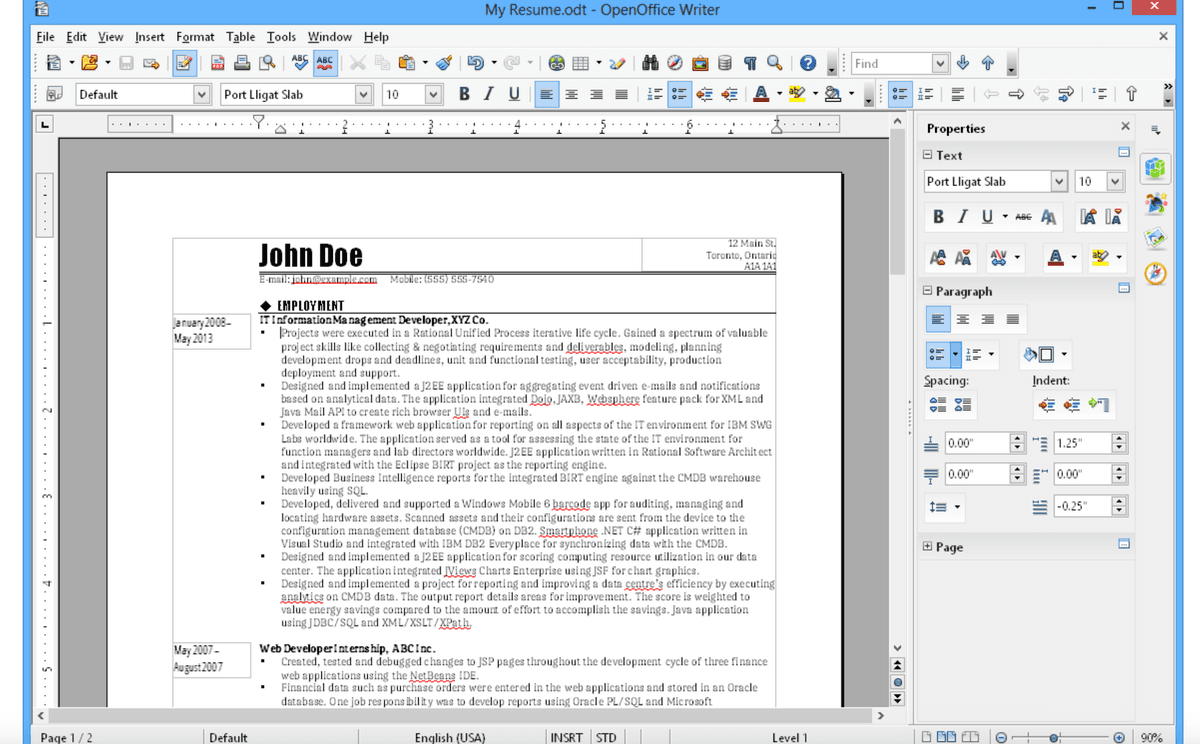
Task: Insert a table from the toolbar
Action: coord(580,61)
